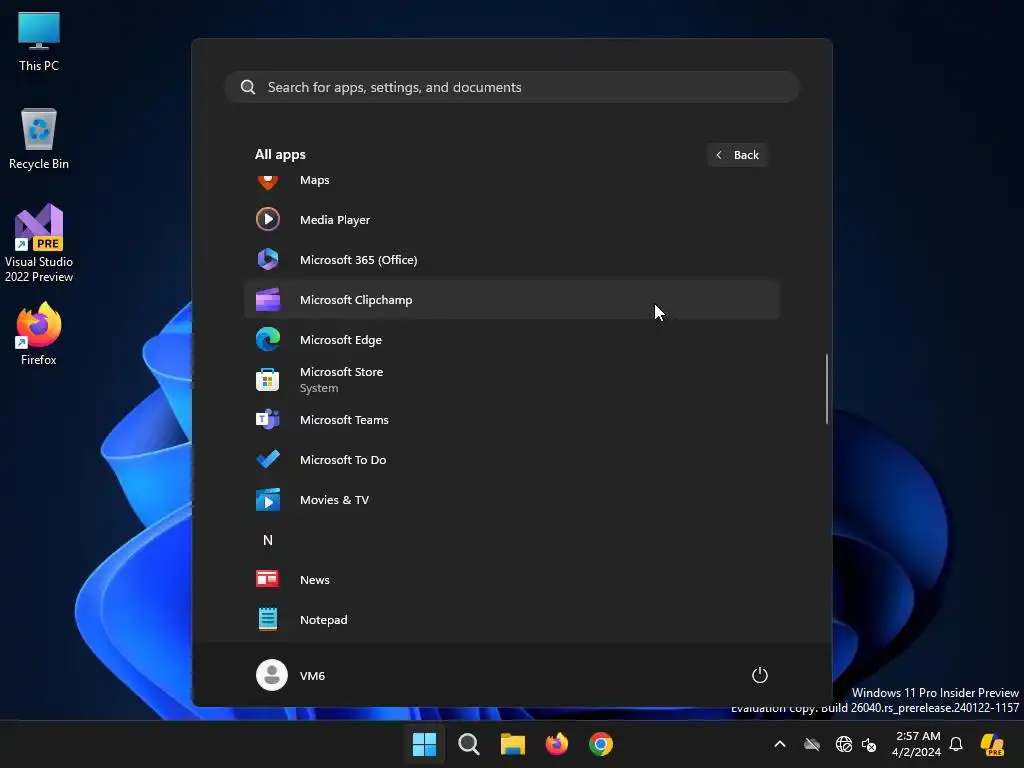Screen dimensions: 1024x768
Task: Open Microsoft Edge icon in app list
Action: pyautogui.click(x=268, y=340)
